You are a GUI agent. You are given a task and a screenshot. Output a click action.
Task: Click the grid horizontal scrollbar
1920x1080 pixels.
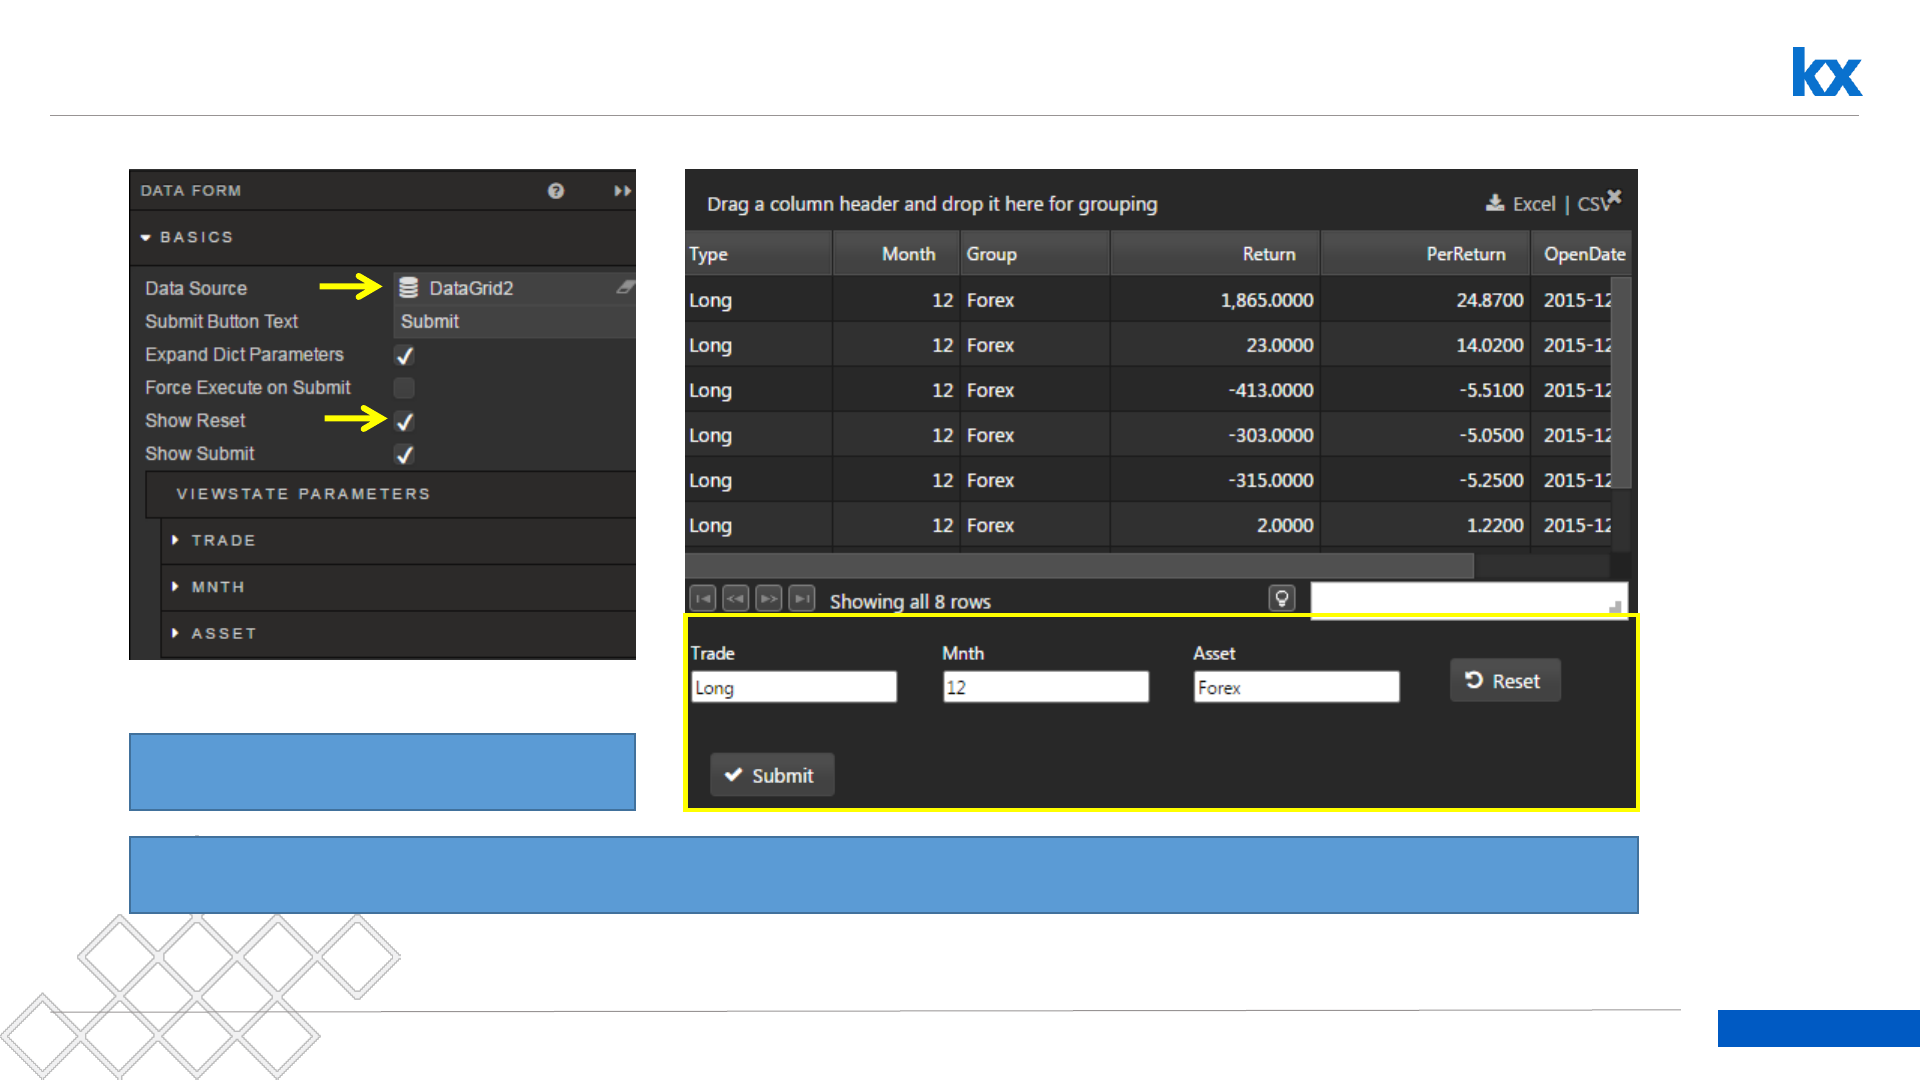click(1080, 566)
